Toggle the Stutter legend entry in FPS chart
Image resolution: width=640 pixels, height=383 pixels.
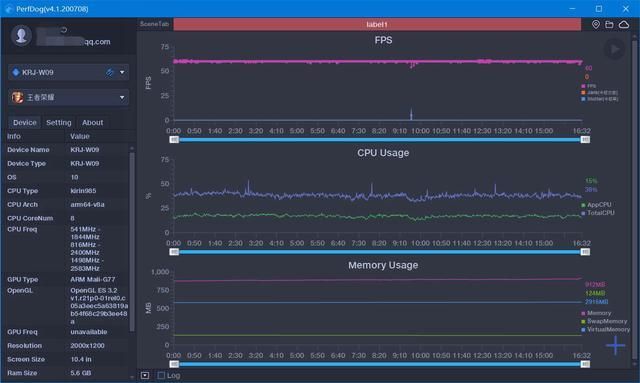click(x=600, y=99)
